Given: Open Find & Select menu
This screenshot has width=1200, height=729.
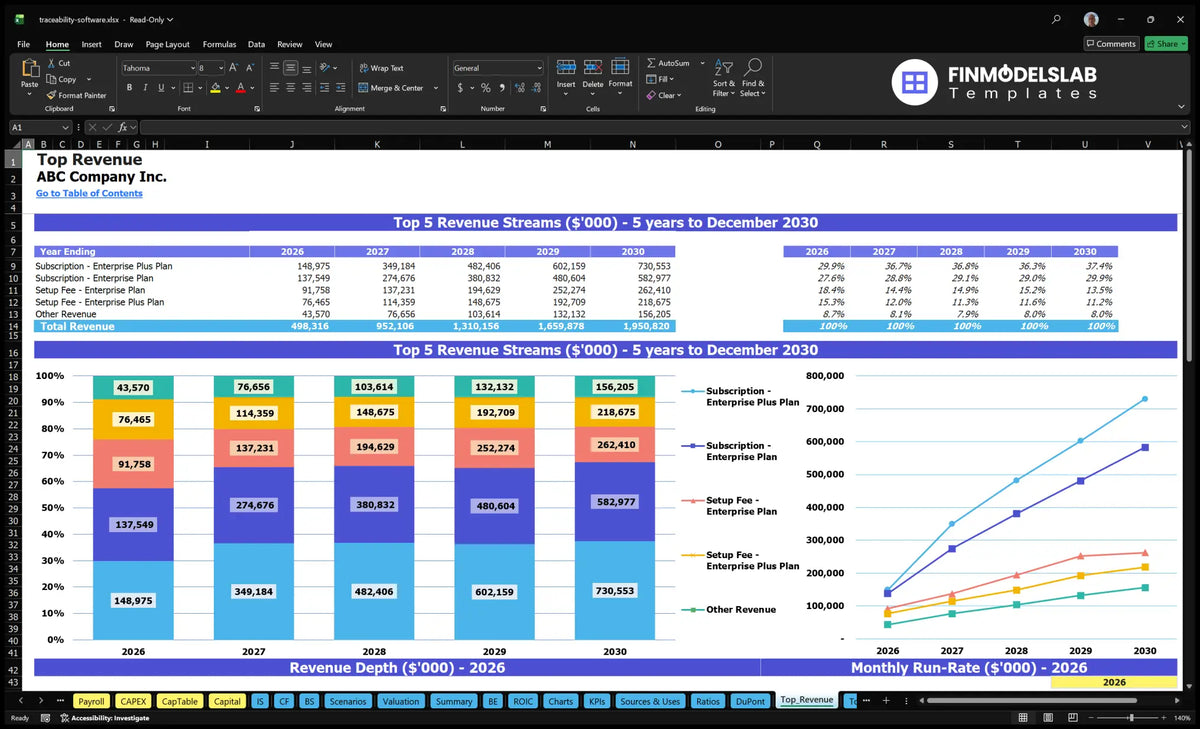Looking at the screenshot, I should [x=753, y=76].
